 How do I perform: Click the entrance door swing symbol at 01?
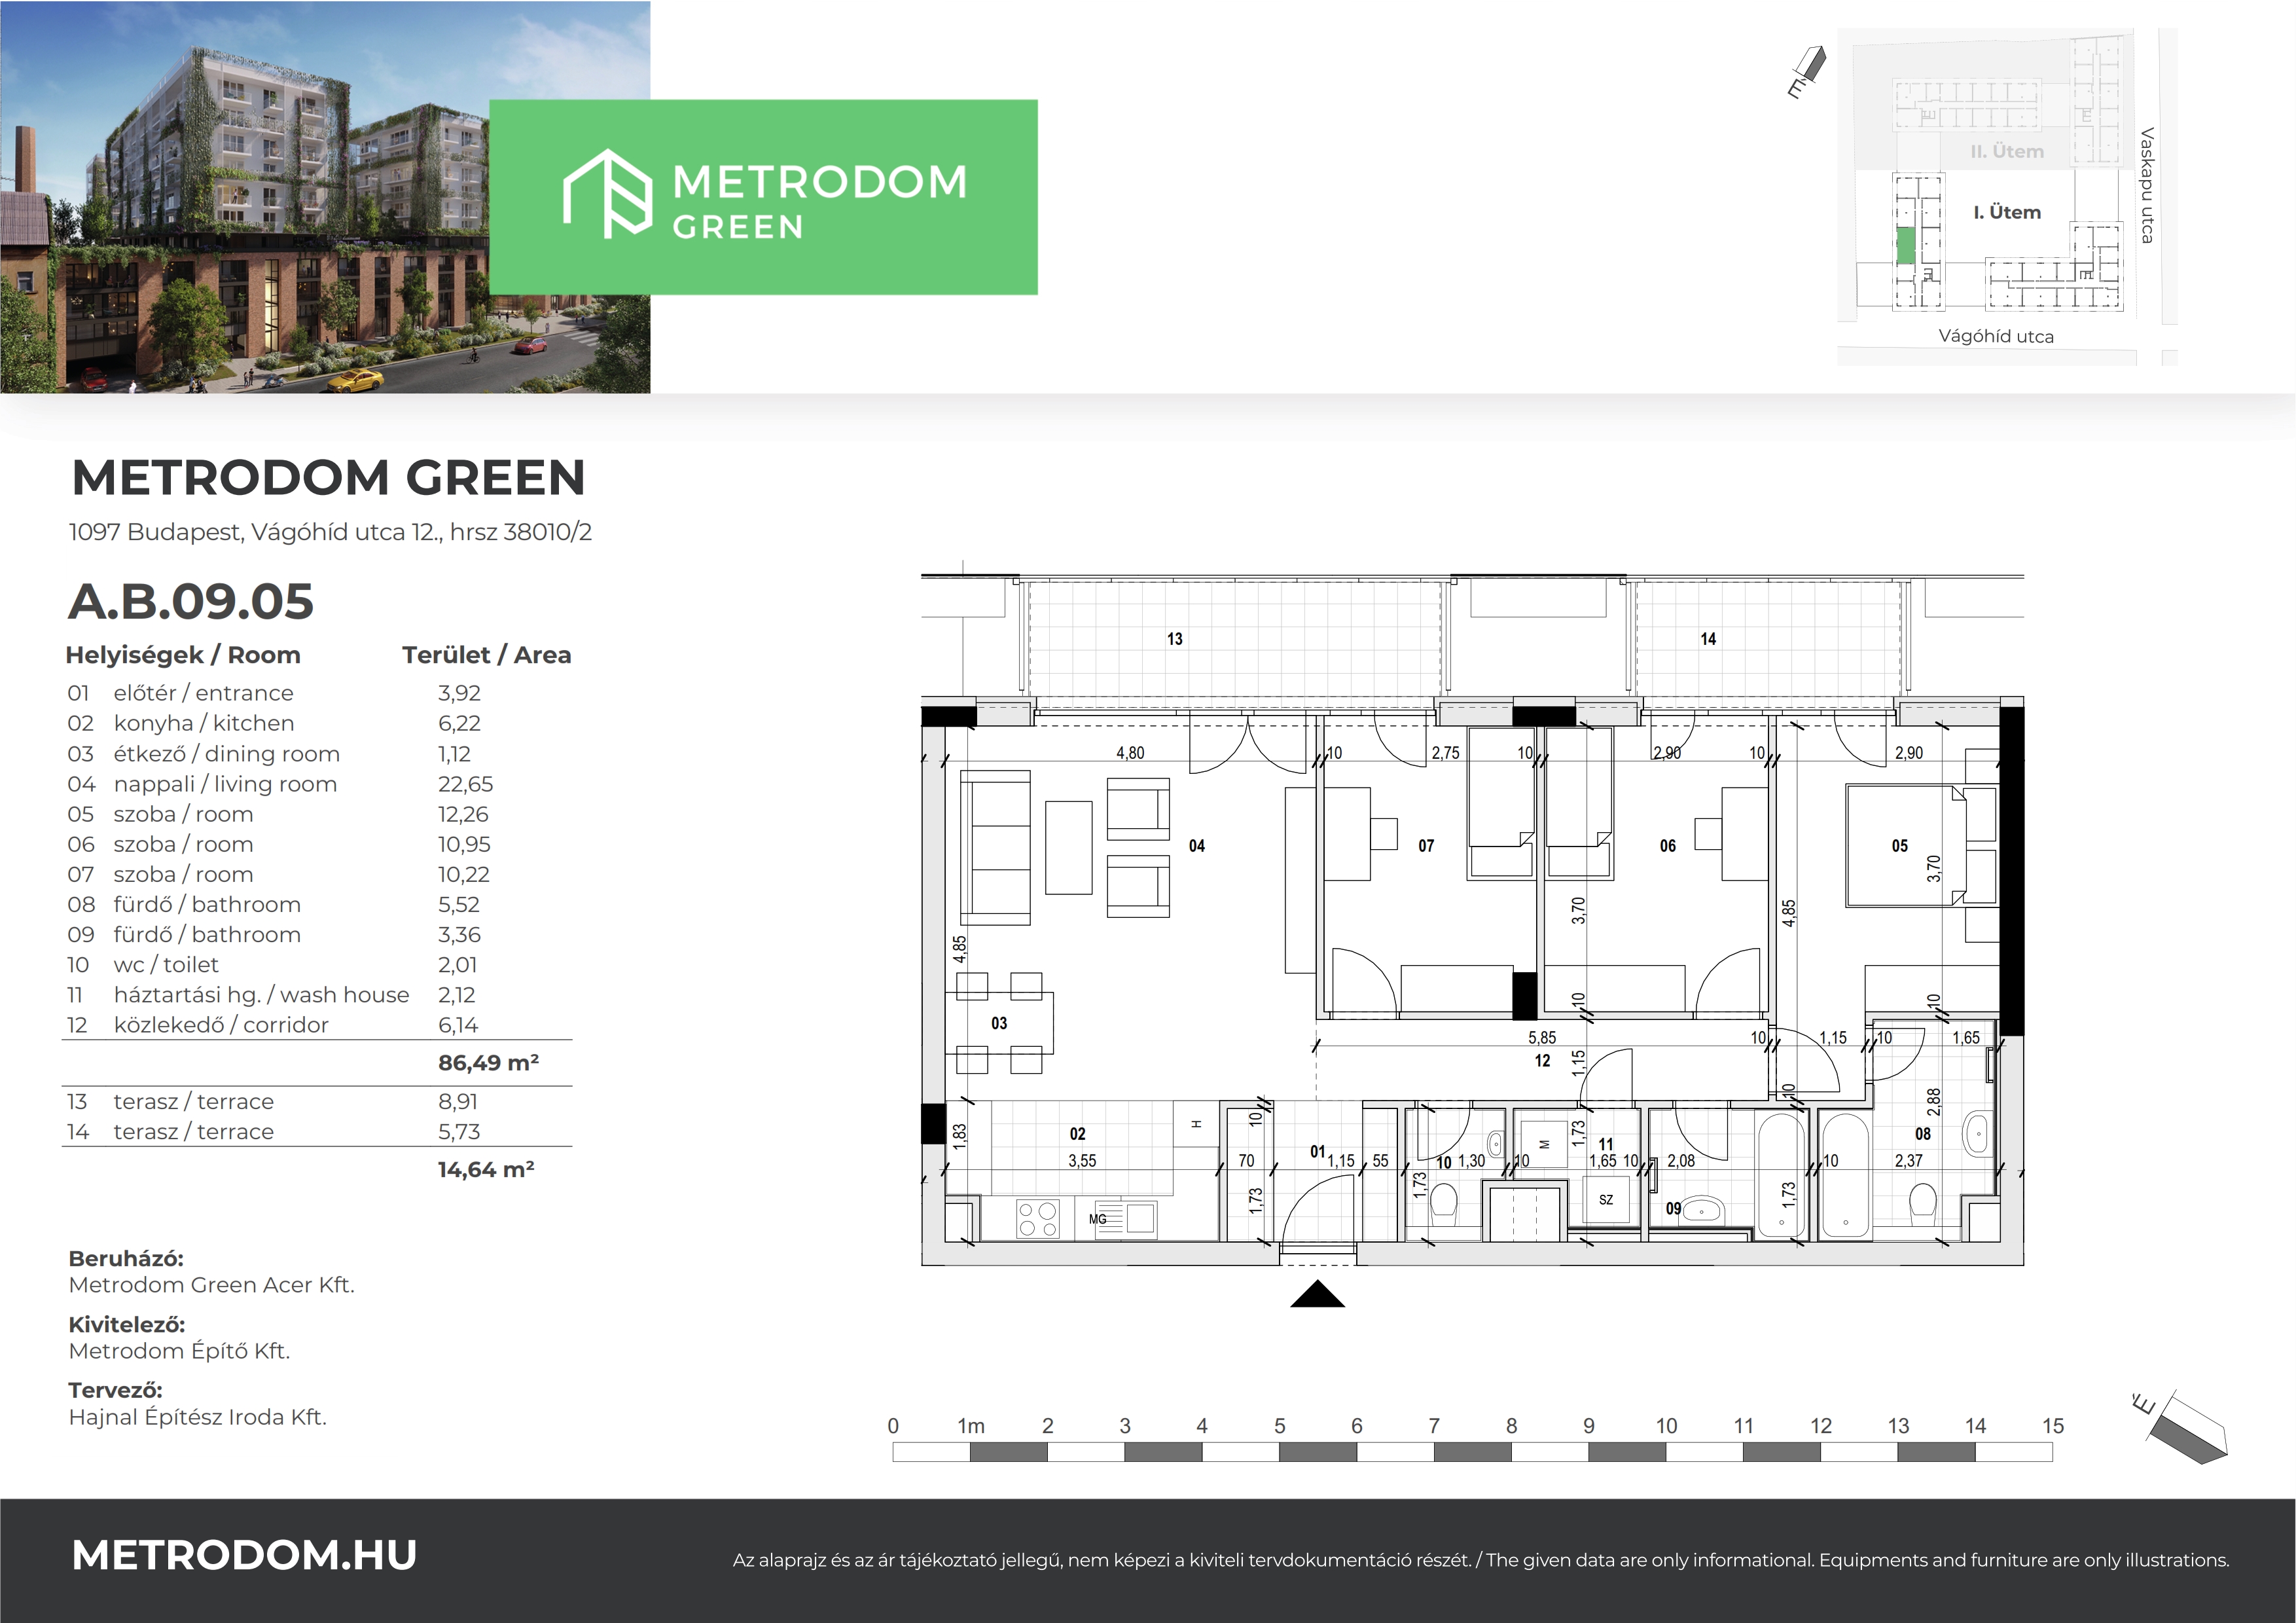coord(1318,1209)
